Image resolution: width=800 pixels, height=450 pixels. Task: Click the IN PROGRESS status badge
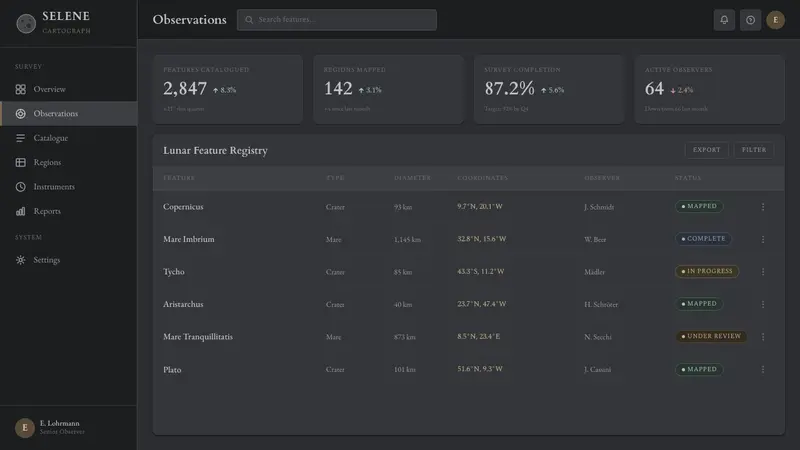(707, 271)
